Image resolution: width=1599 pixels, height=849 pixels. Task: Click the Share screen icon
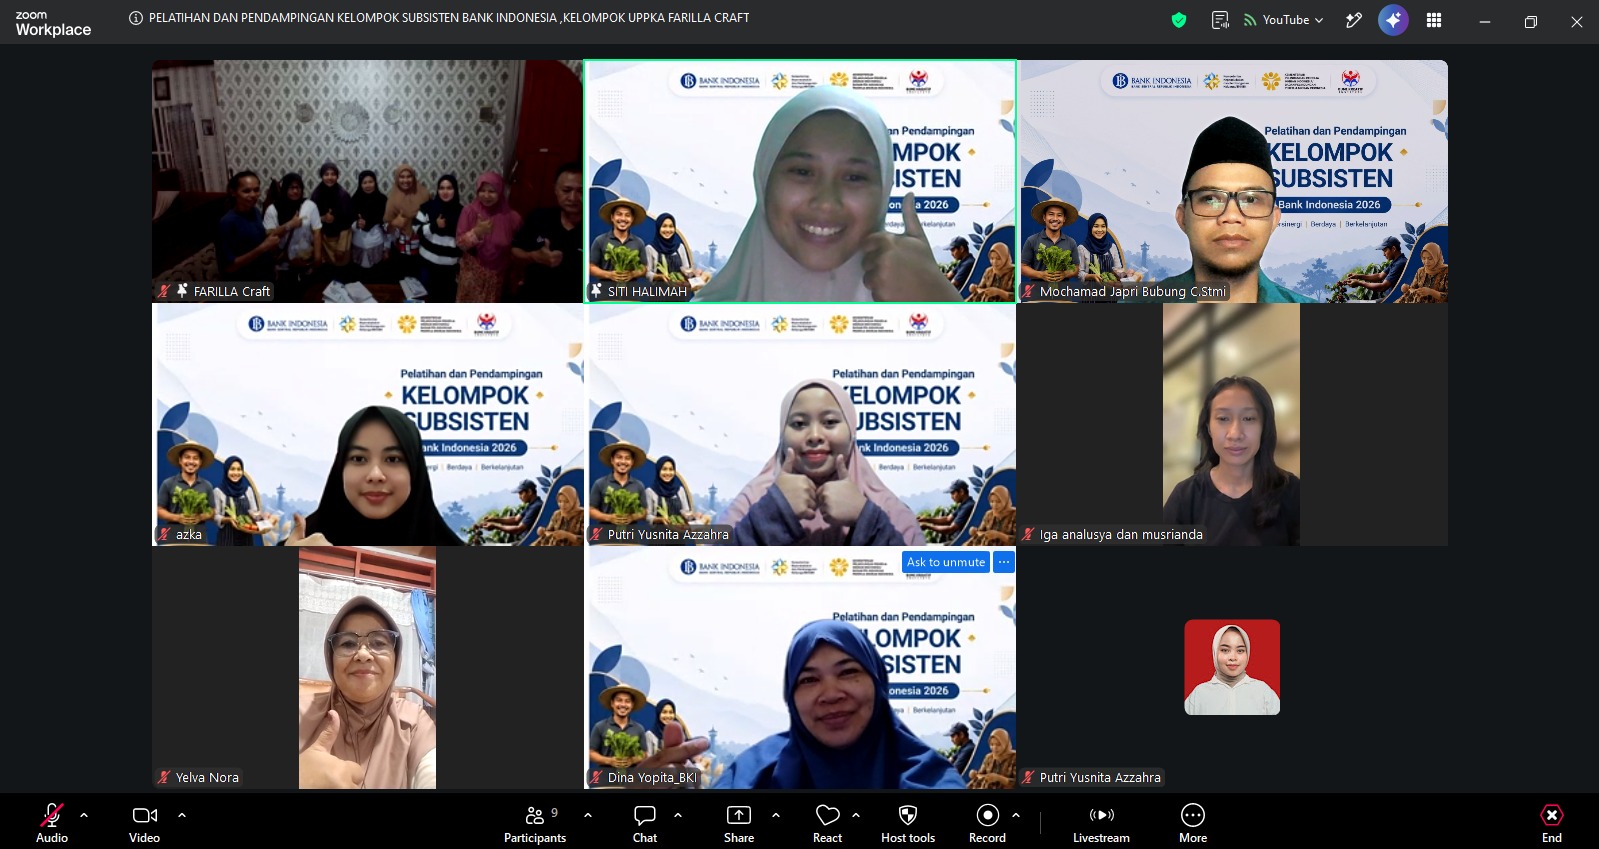point(738,824)
